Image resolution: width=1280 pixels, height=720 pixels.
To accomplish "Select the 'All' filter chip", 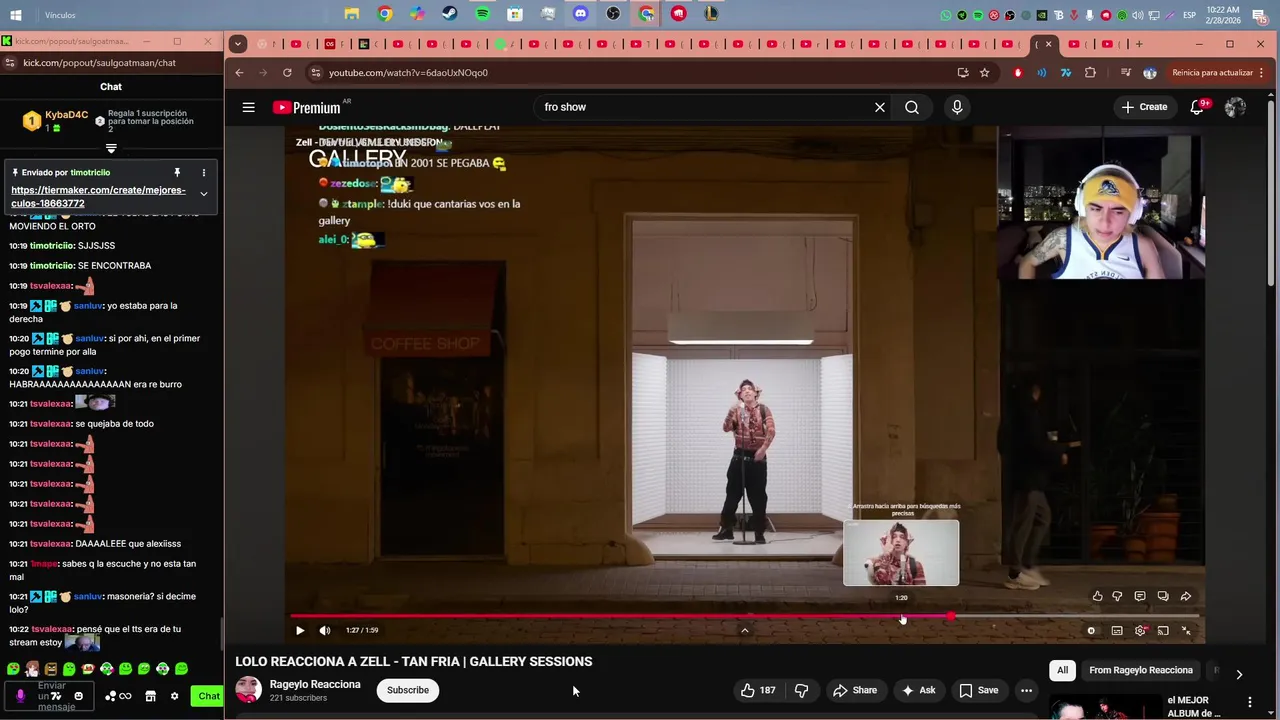I will pyautogui.click(x=1063, y=670).
